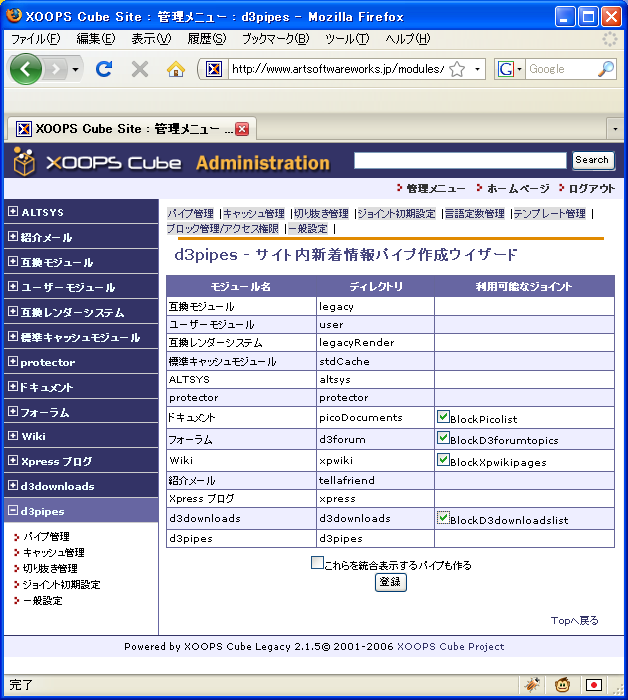Expand the protector sidebar section

click(x=13, y=362)
